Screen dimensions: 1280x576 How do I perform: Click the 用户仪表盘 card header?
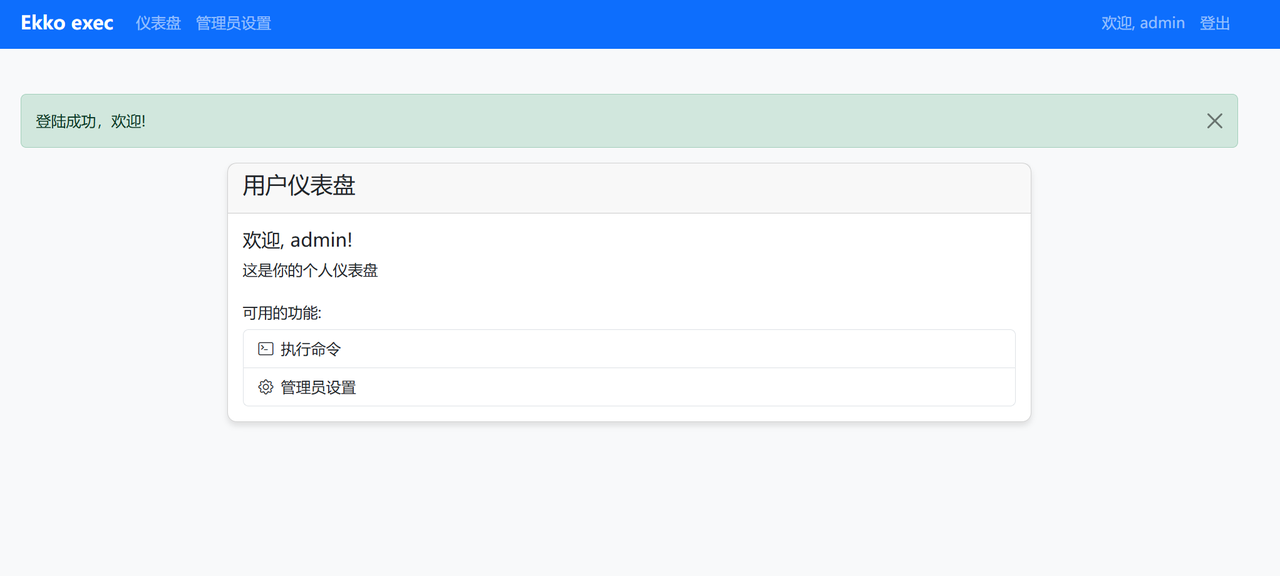click(x=629, y=188)
